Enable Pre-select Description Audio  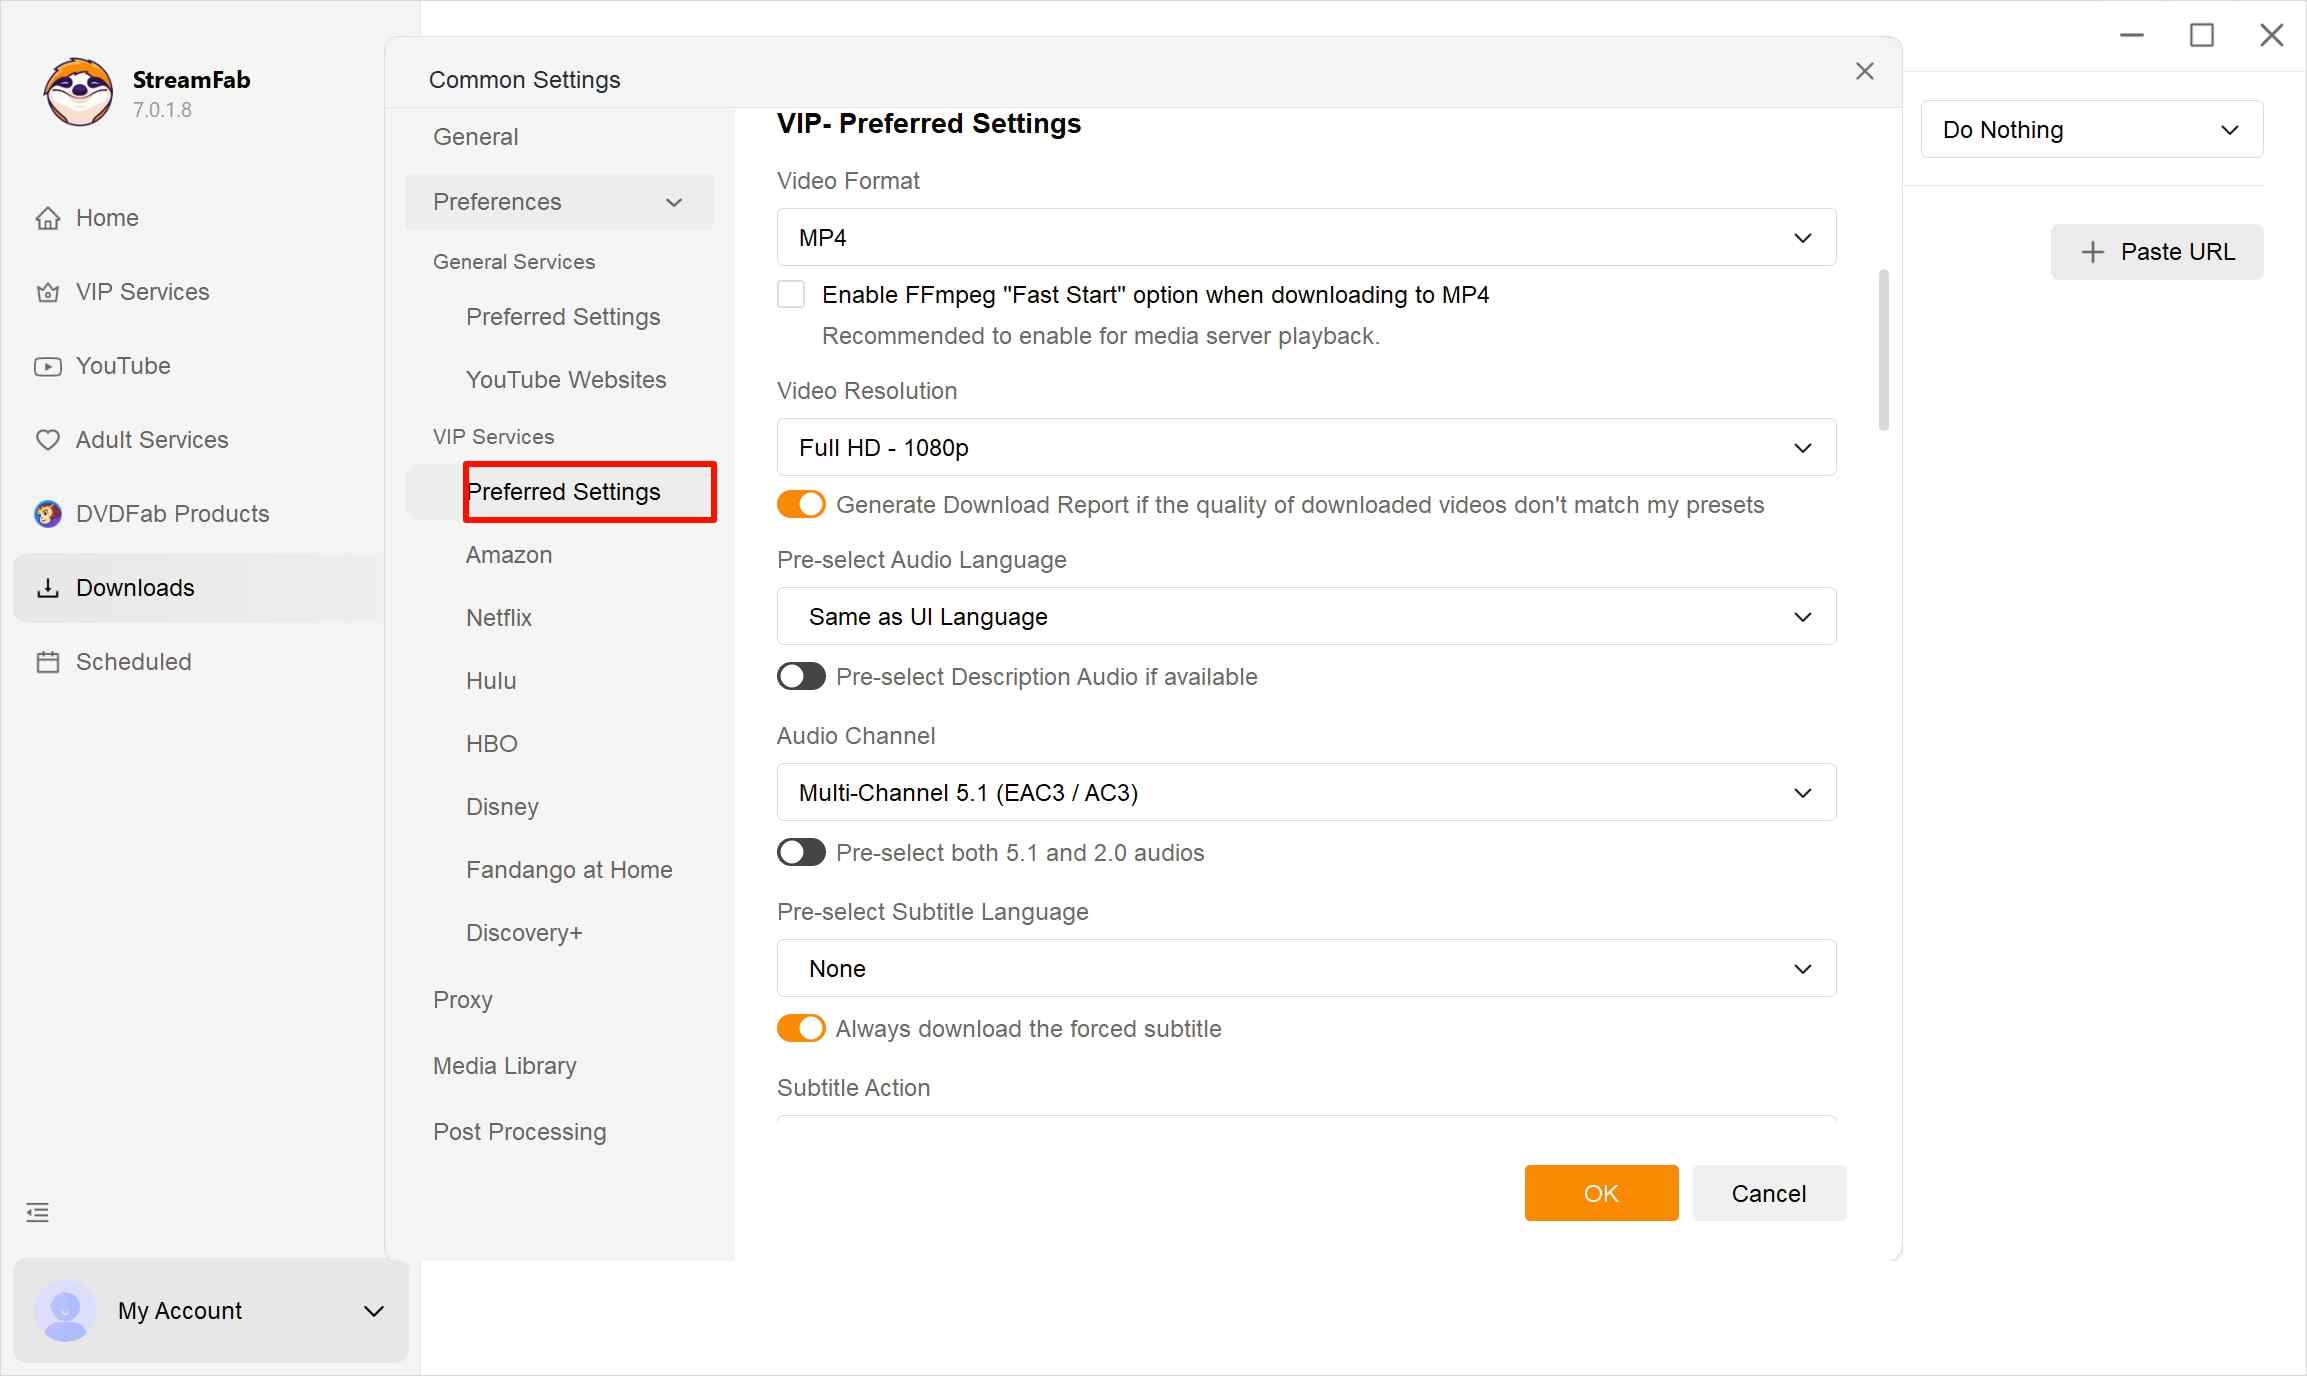pyautogui.click(x=800, y=676)
